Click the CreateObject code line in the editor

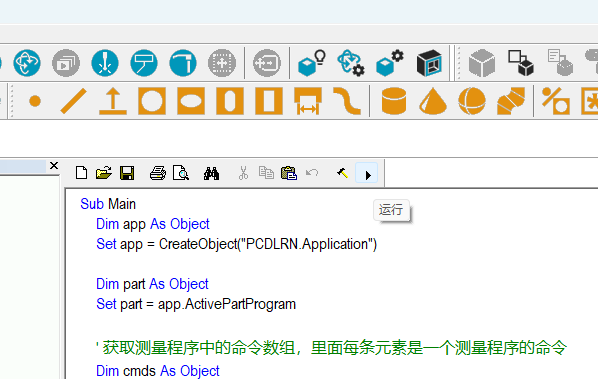click(x=236, y=244)
